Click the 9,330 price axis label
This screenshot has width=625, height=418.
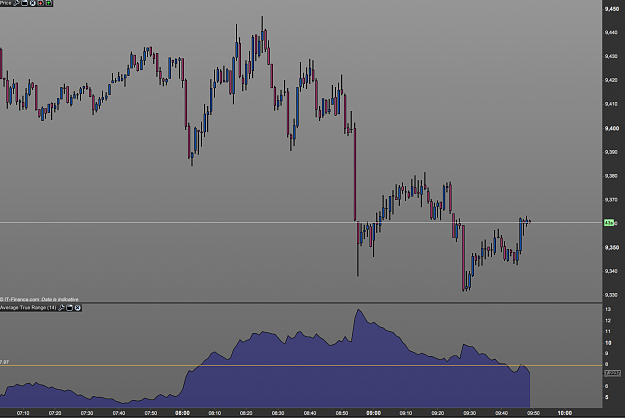pyautogui.click(x=611, y=295)
